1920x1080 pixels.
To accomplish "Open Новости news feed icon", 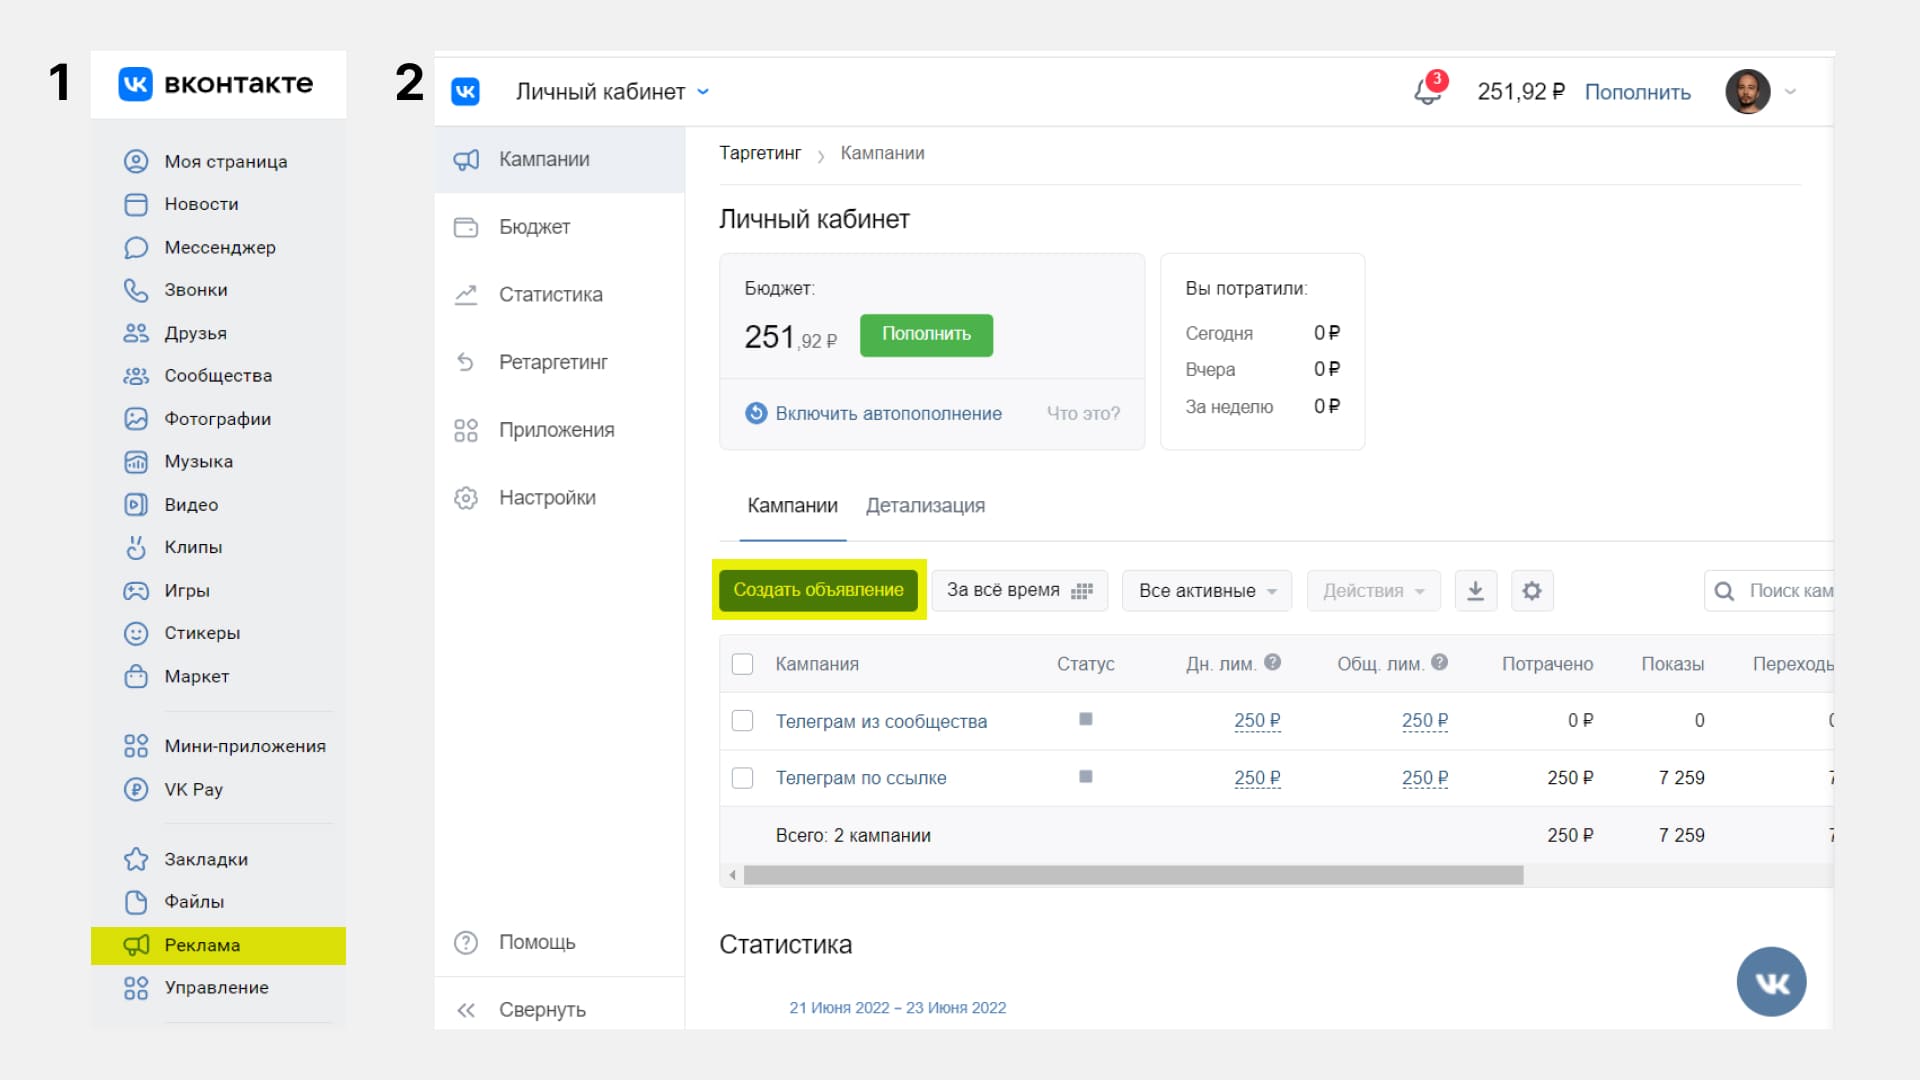I will pos(136,204).
